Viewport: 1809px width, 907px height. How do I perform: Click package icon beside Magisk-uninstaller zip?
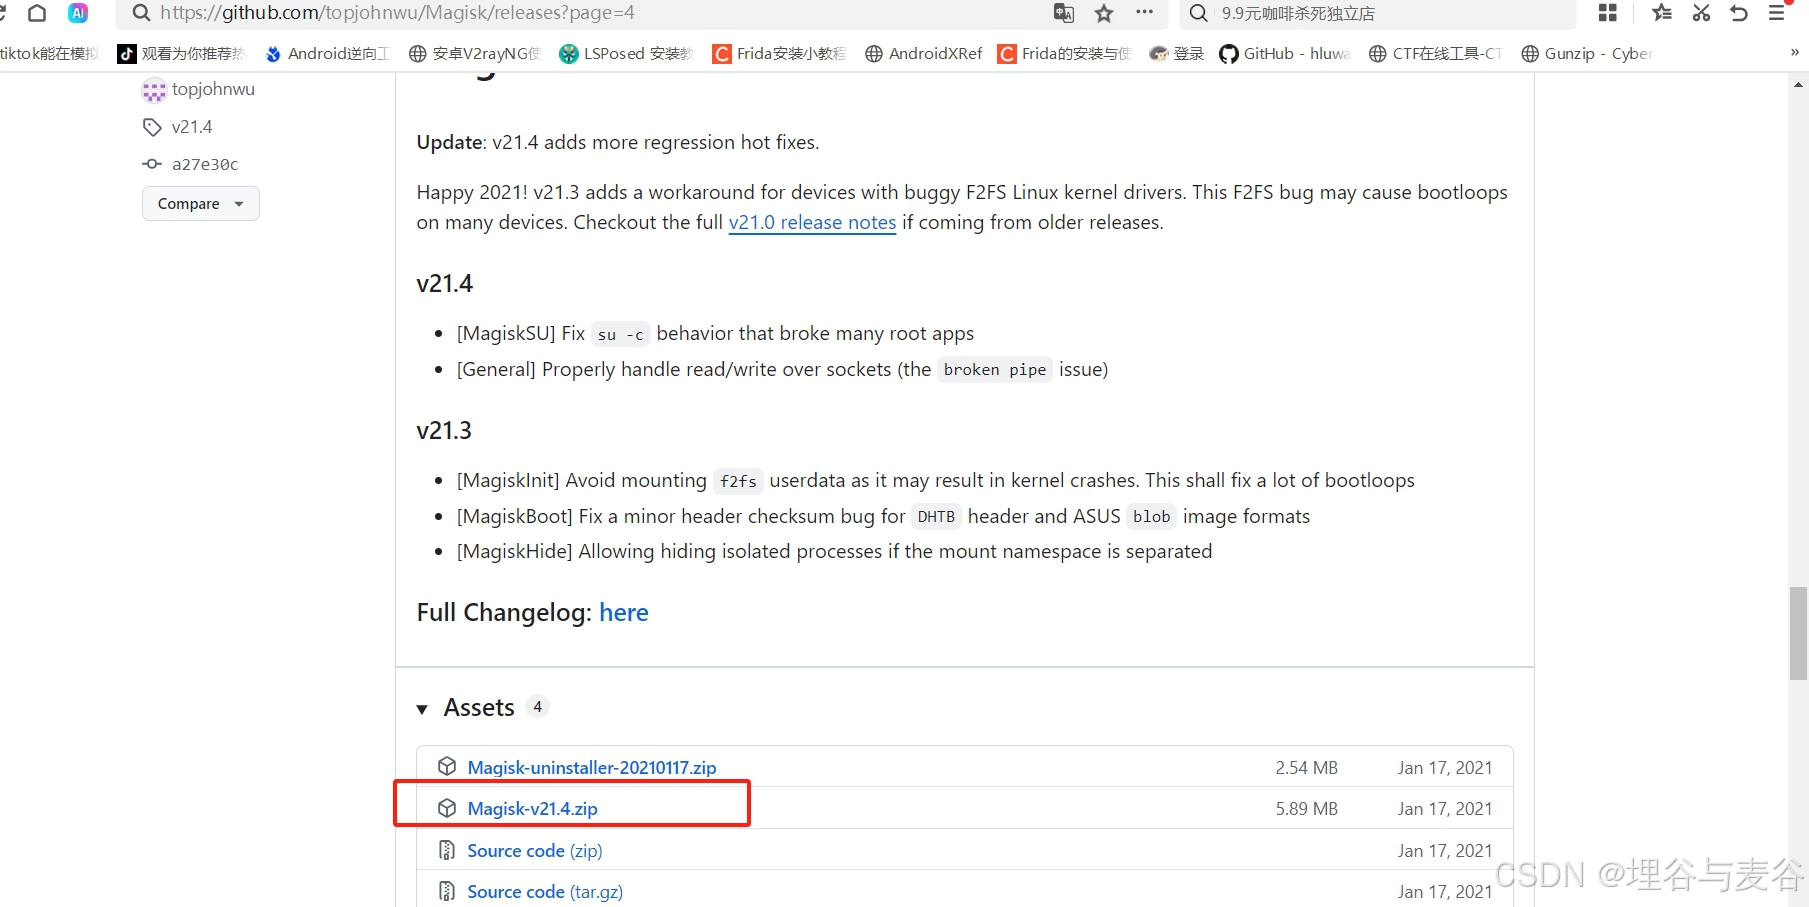(447, 767)
